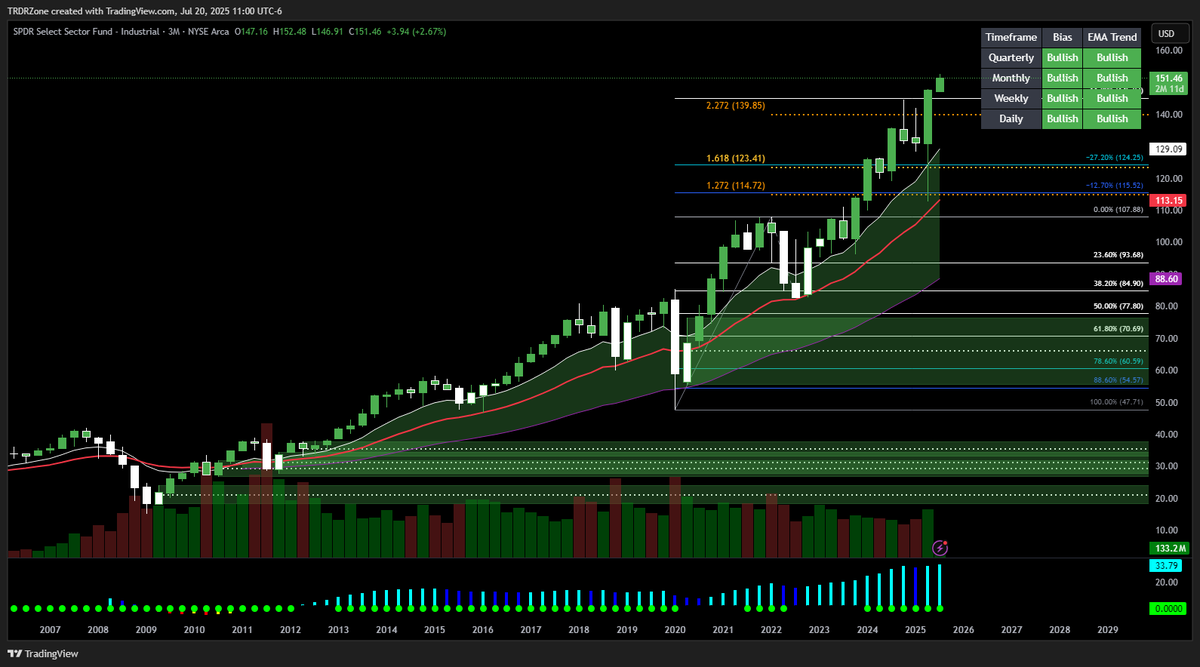
Task: Click the 100.00 price scale label
Action: tap(1168, 242)
